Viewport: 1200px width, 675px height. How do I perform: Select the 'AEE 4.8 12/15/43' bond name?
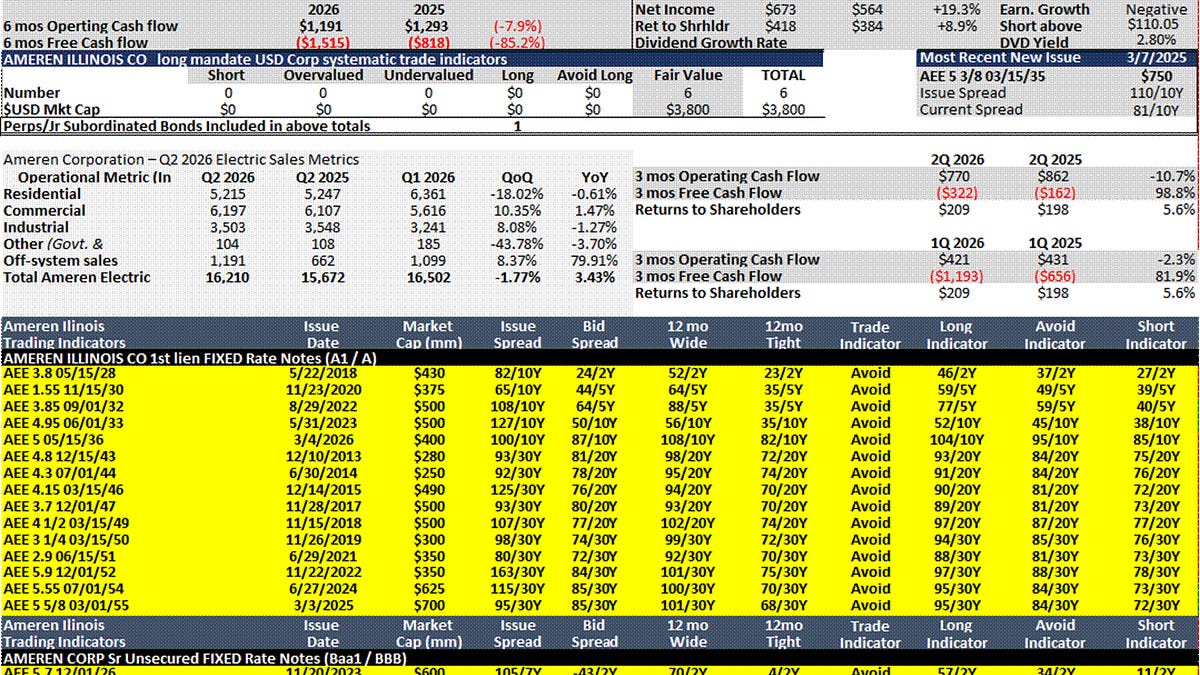click(x=59, y=457)
